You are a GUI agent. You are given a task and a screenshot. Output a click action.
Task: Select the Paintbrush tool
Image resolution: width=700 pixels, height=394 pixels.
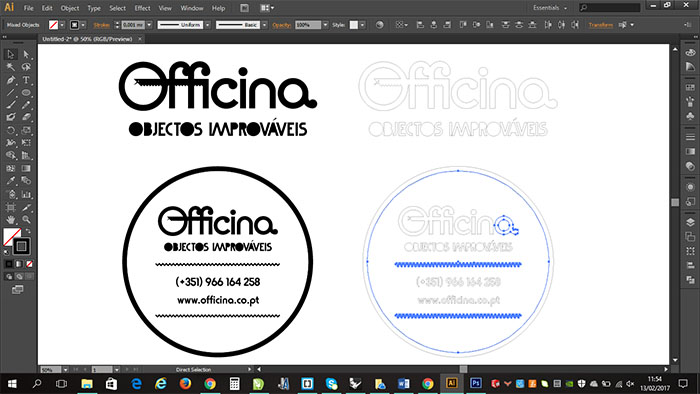(x=11, y=105)
